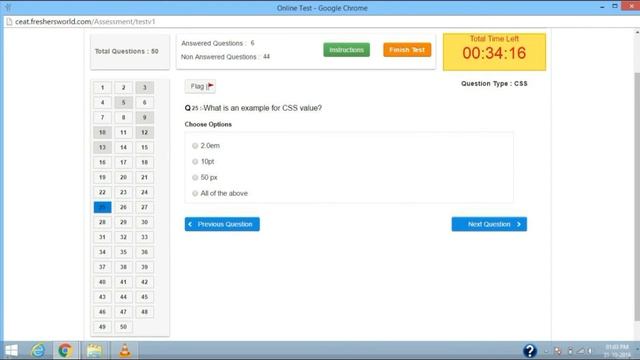The width and height of the screenshot is (640, 360).
Task: Jump to question 44
Action: point(123,297)
